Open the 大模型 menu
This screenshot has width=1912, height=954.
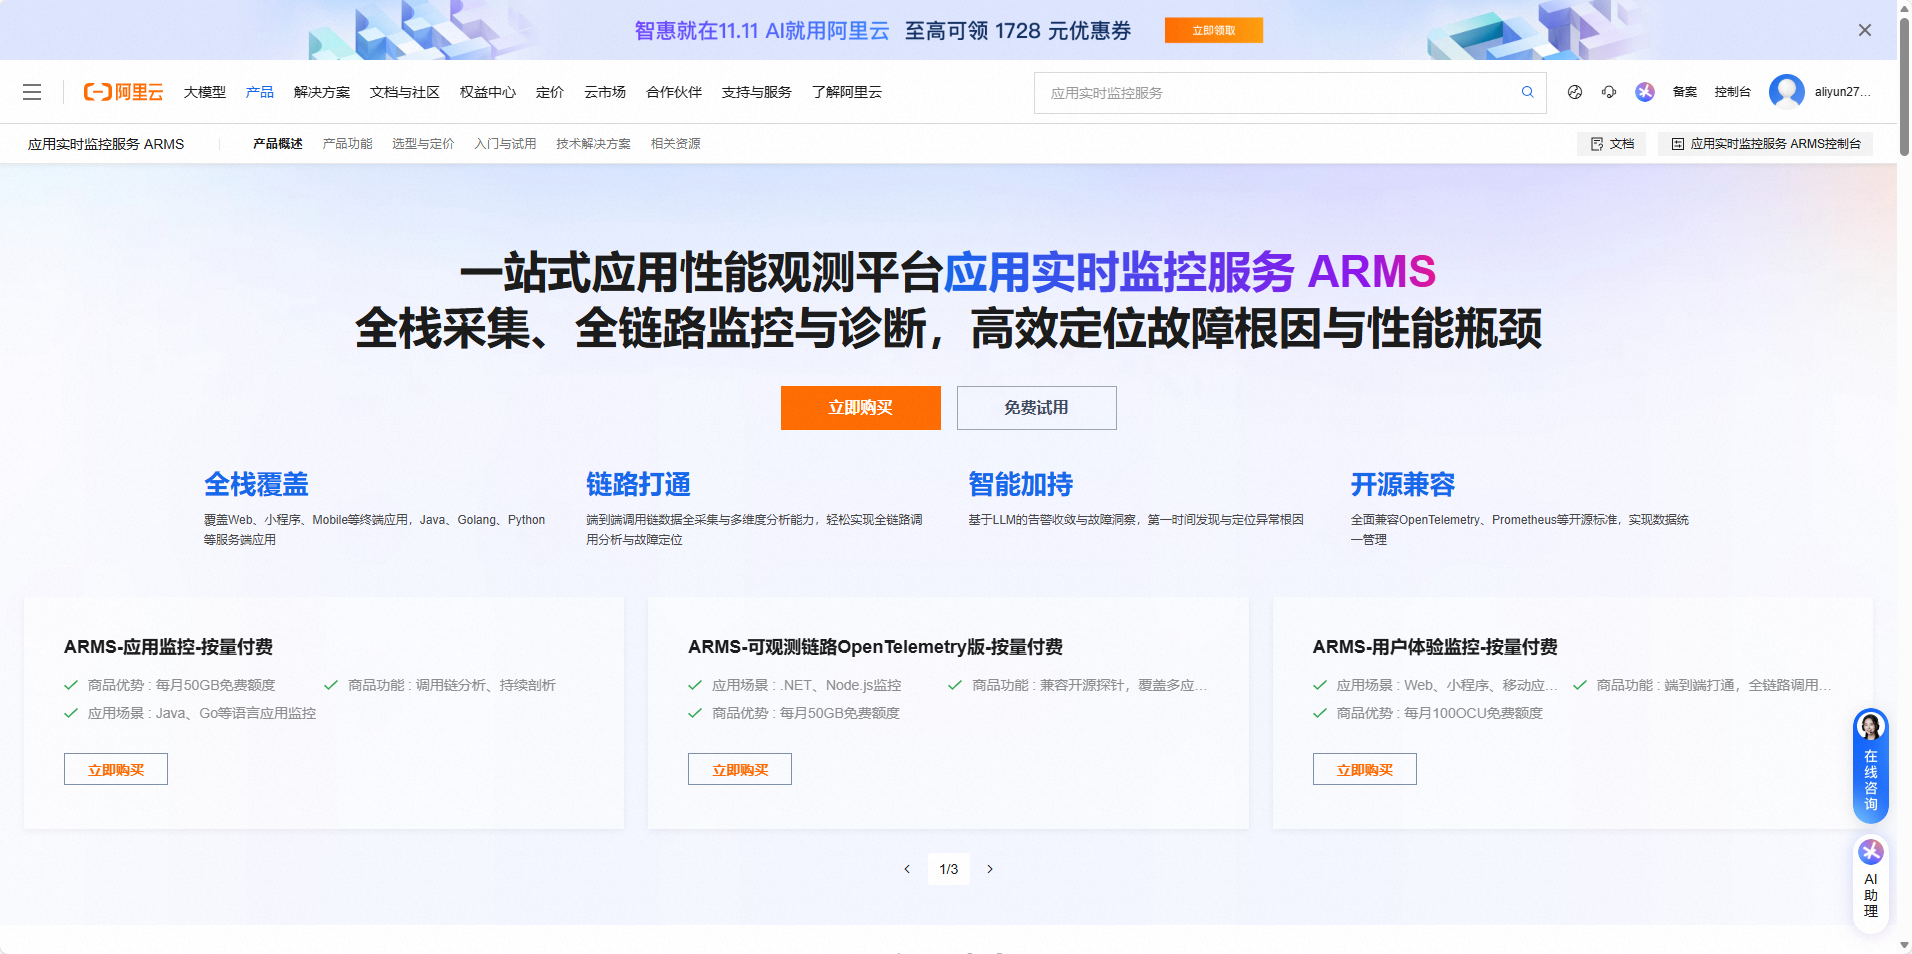(x=205, y=92)
